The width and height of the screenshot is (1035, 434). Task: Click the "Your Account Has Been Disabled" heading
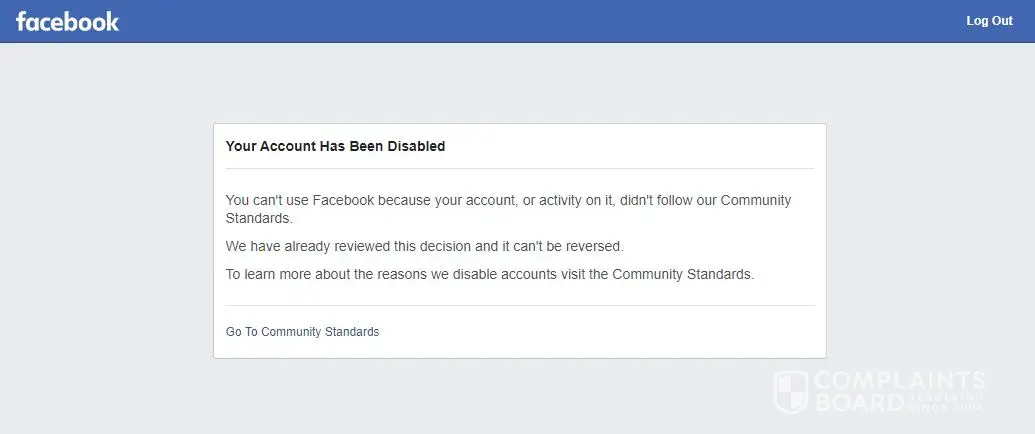coord(335,146)
